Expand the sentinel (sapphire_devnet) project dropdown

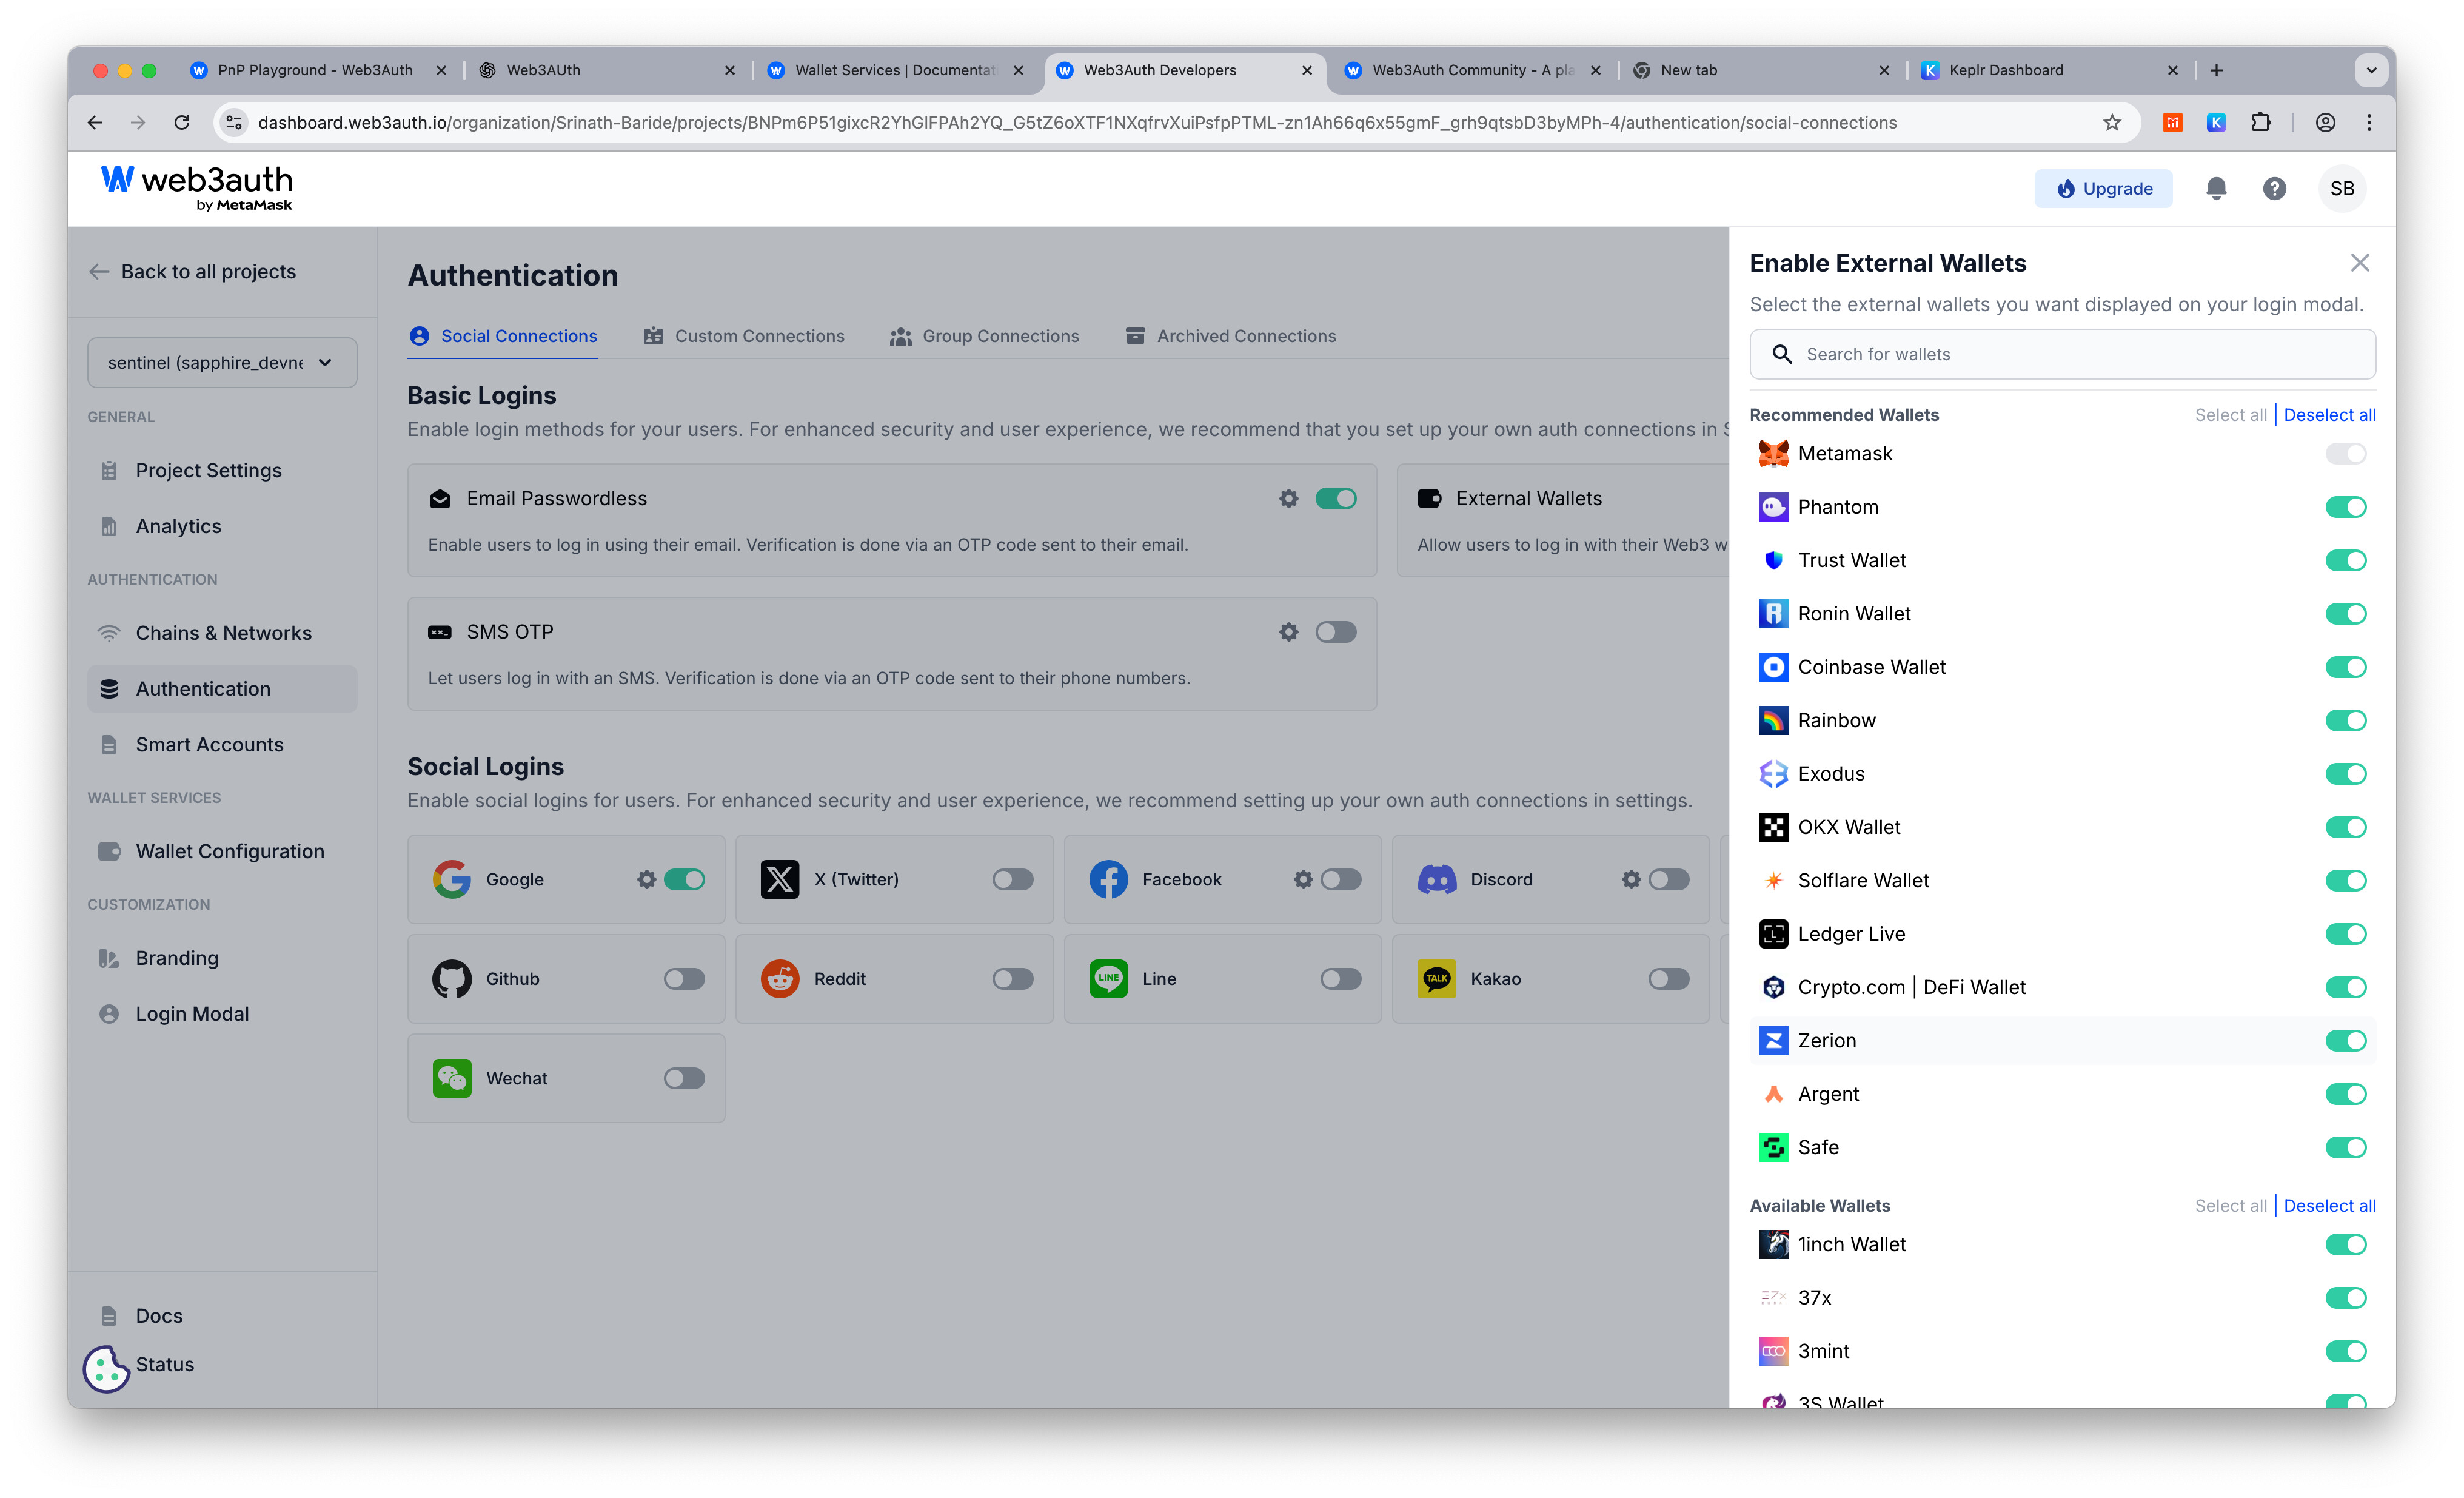tap(222, 362)
